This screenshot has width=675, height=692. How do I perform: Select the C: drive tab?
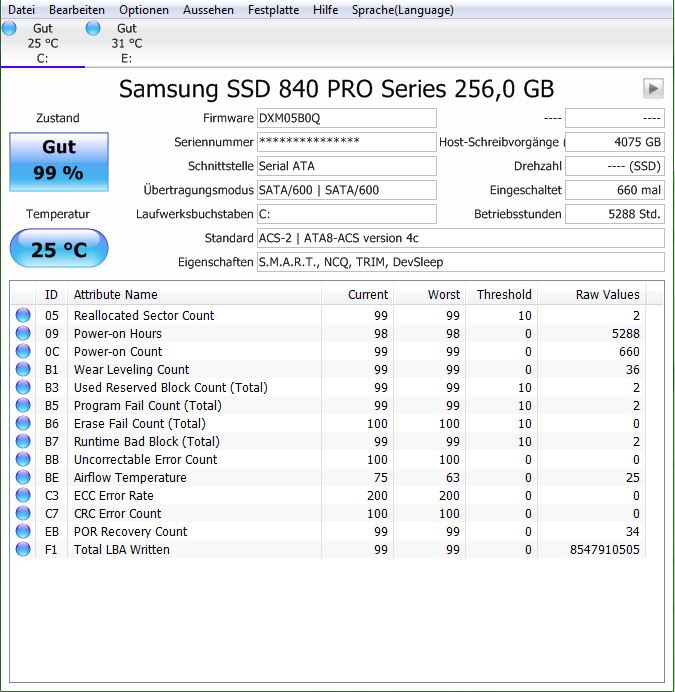42,43
